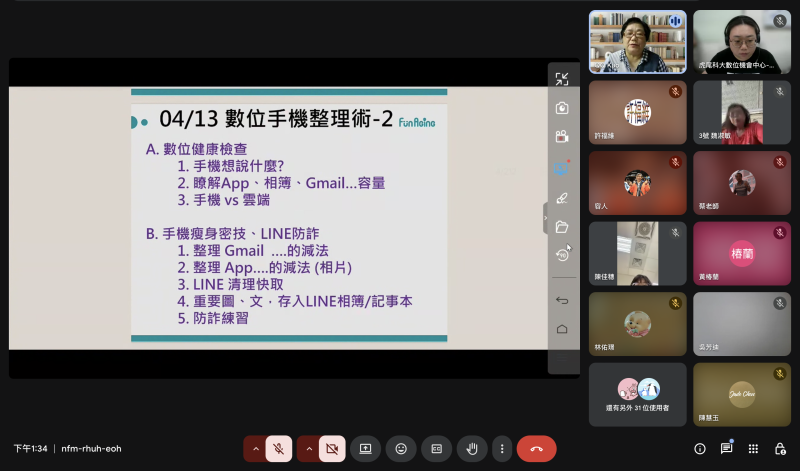Click the raise hand button
Viewport: 800px width, 471px height.
point(472,449)
